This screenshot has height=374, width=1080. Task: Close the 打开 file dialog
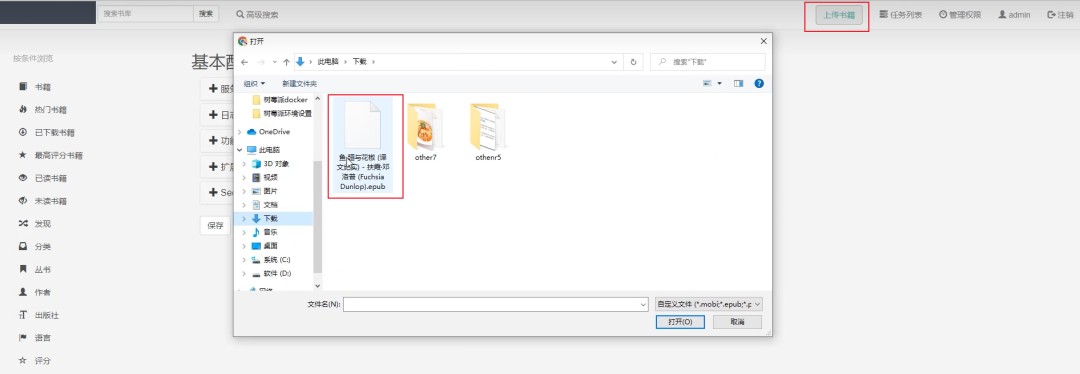[762, 41]
